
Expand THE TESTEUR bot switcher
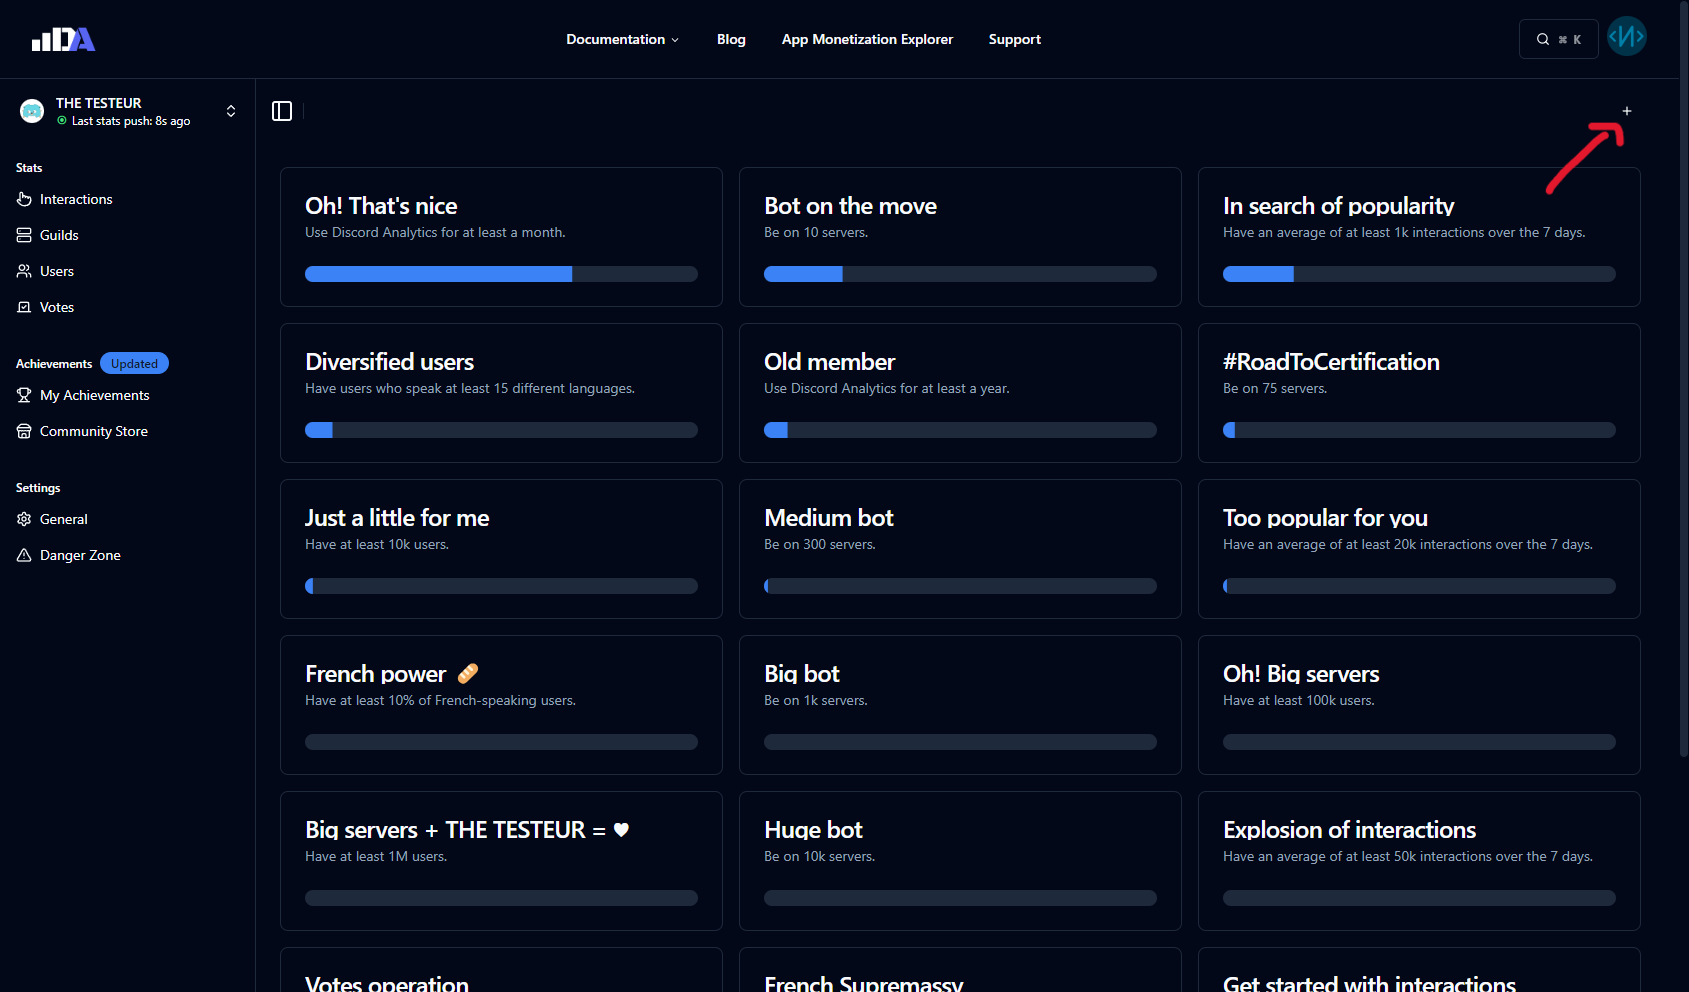tap(231, 111)
